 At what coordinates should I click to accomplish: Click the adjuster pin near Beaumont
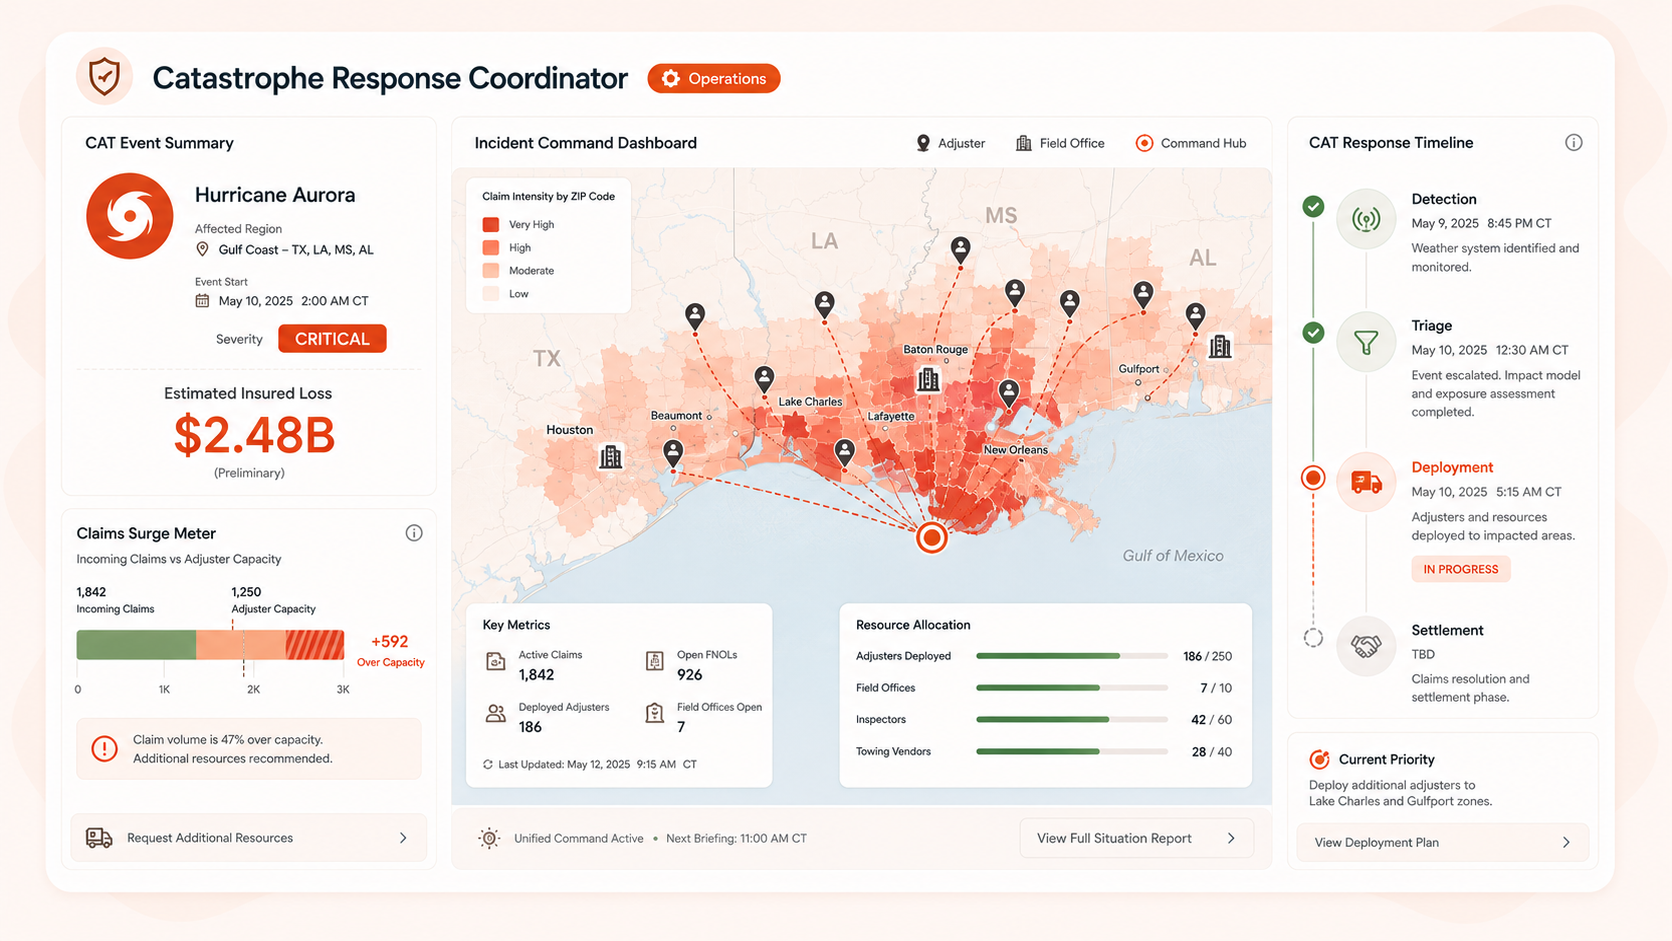673,453
